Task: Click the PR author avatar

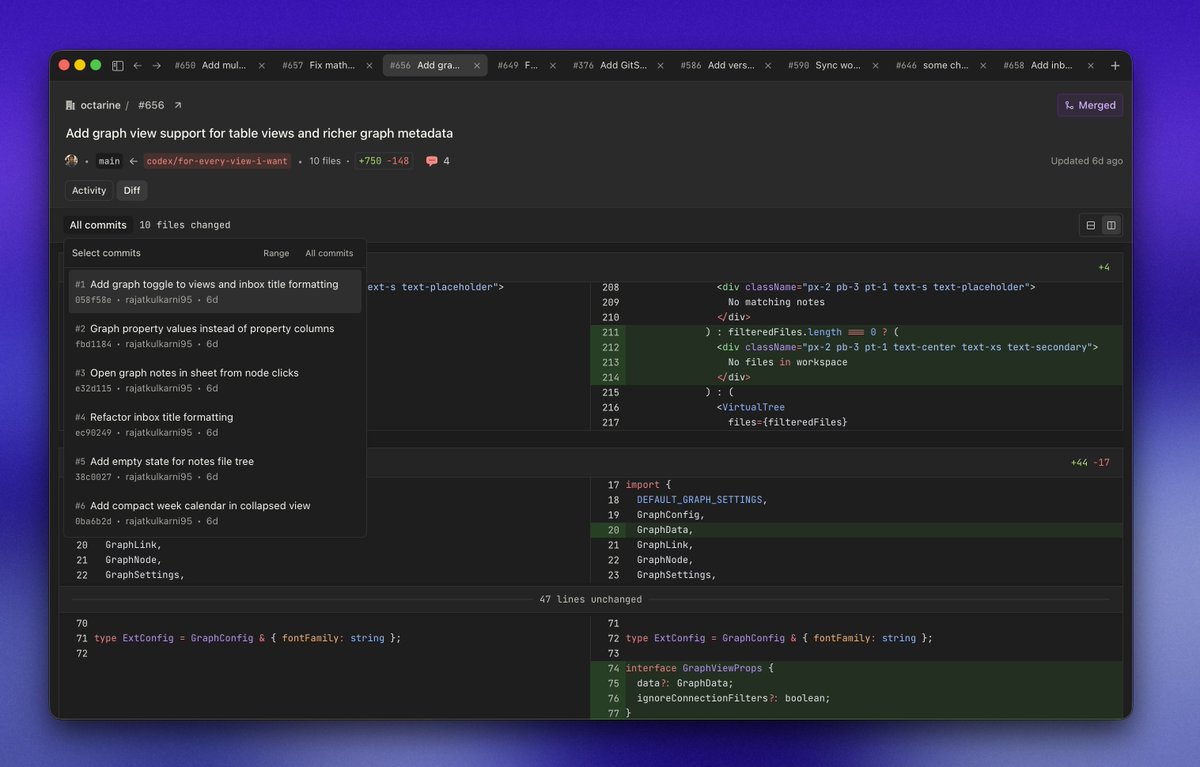Action: (x=71, y=161)
